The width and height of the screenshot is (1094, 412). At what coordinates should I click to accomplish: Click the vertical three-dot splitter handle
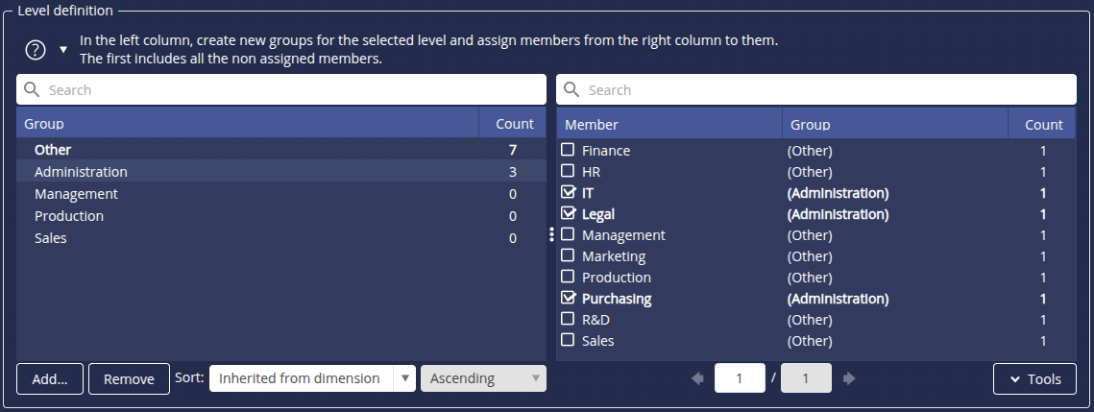pos(551,235)
